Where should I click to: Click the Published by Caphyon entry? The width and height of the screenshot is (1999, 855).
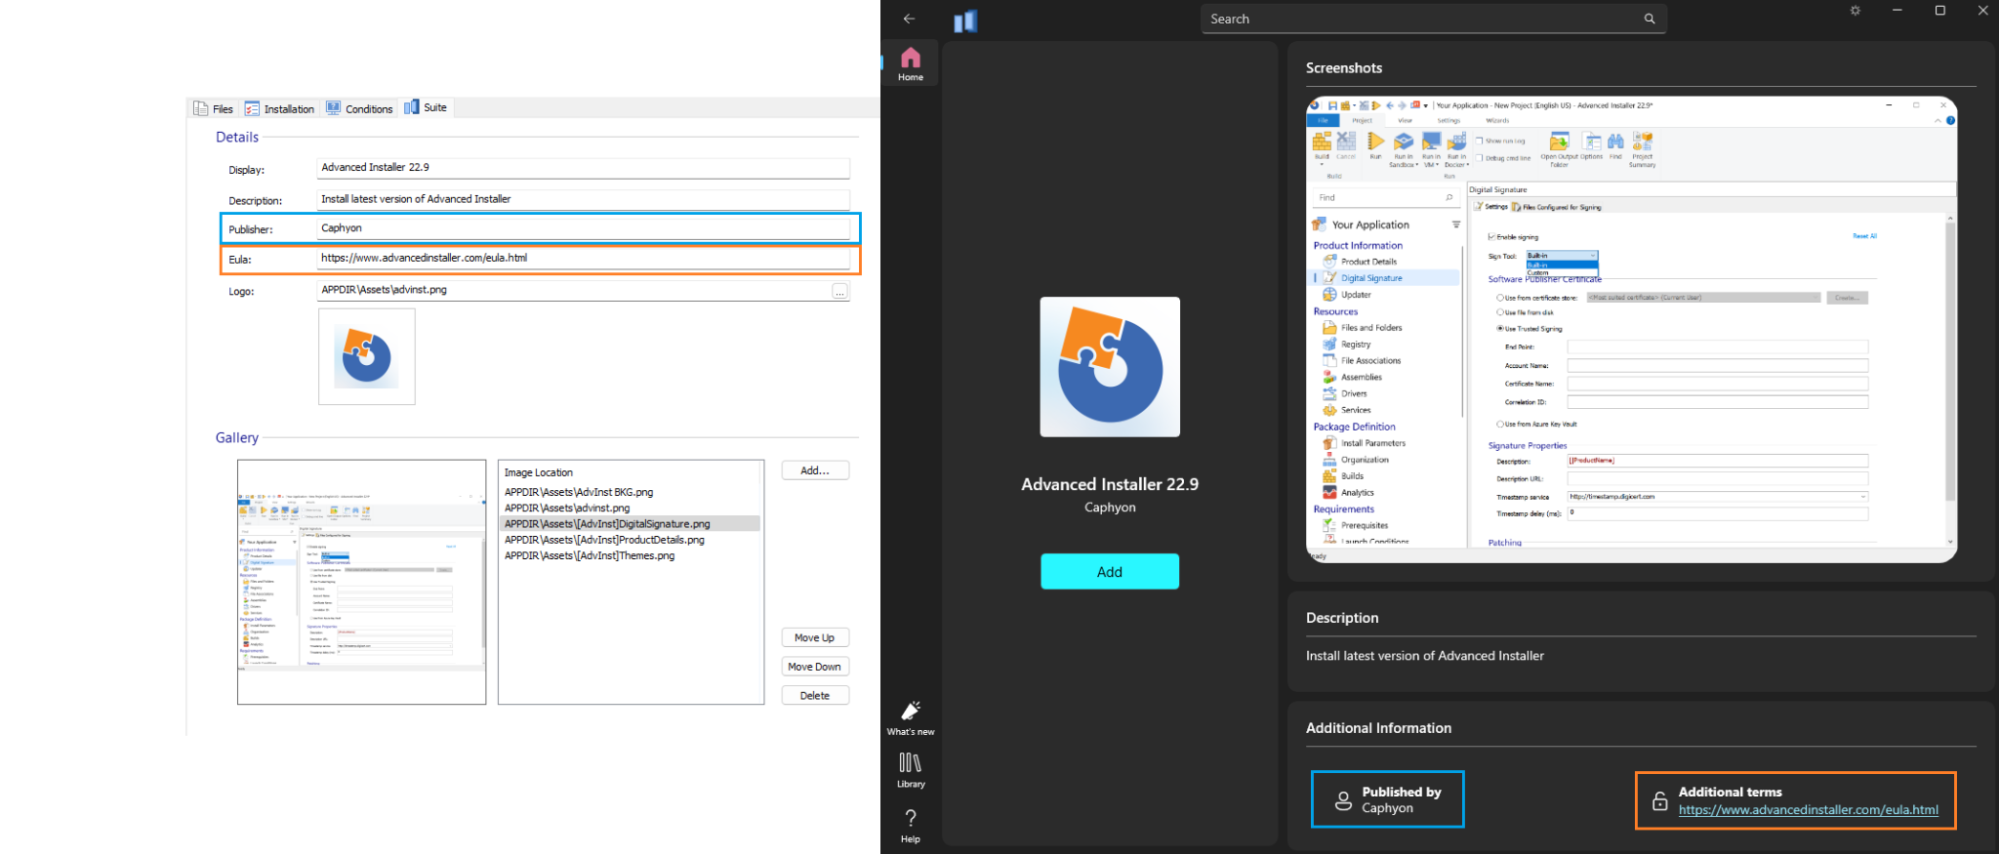[x=1387, y=799]
